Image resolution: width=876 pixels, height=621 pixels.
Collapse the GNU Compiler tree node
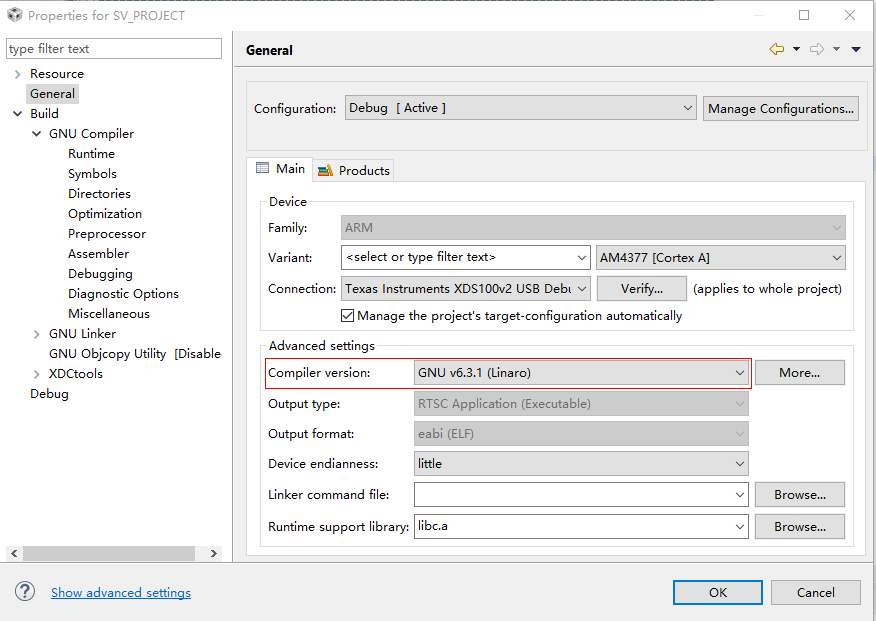[37, 134]
